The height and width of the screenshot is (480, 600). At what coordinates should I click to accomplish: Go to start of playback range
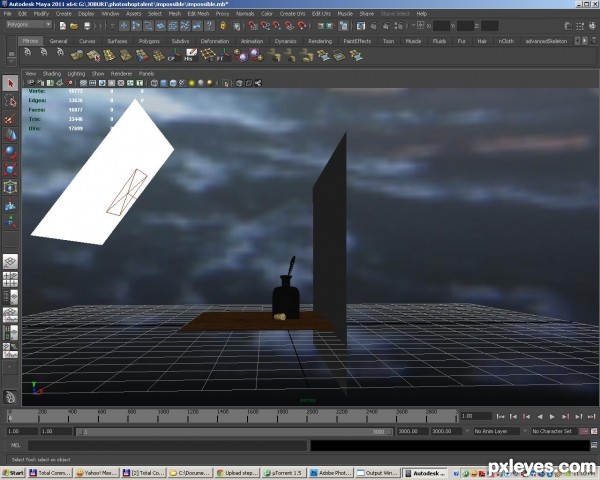(500, 416)
